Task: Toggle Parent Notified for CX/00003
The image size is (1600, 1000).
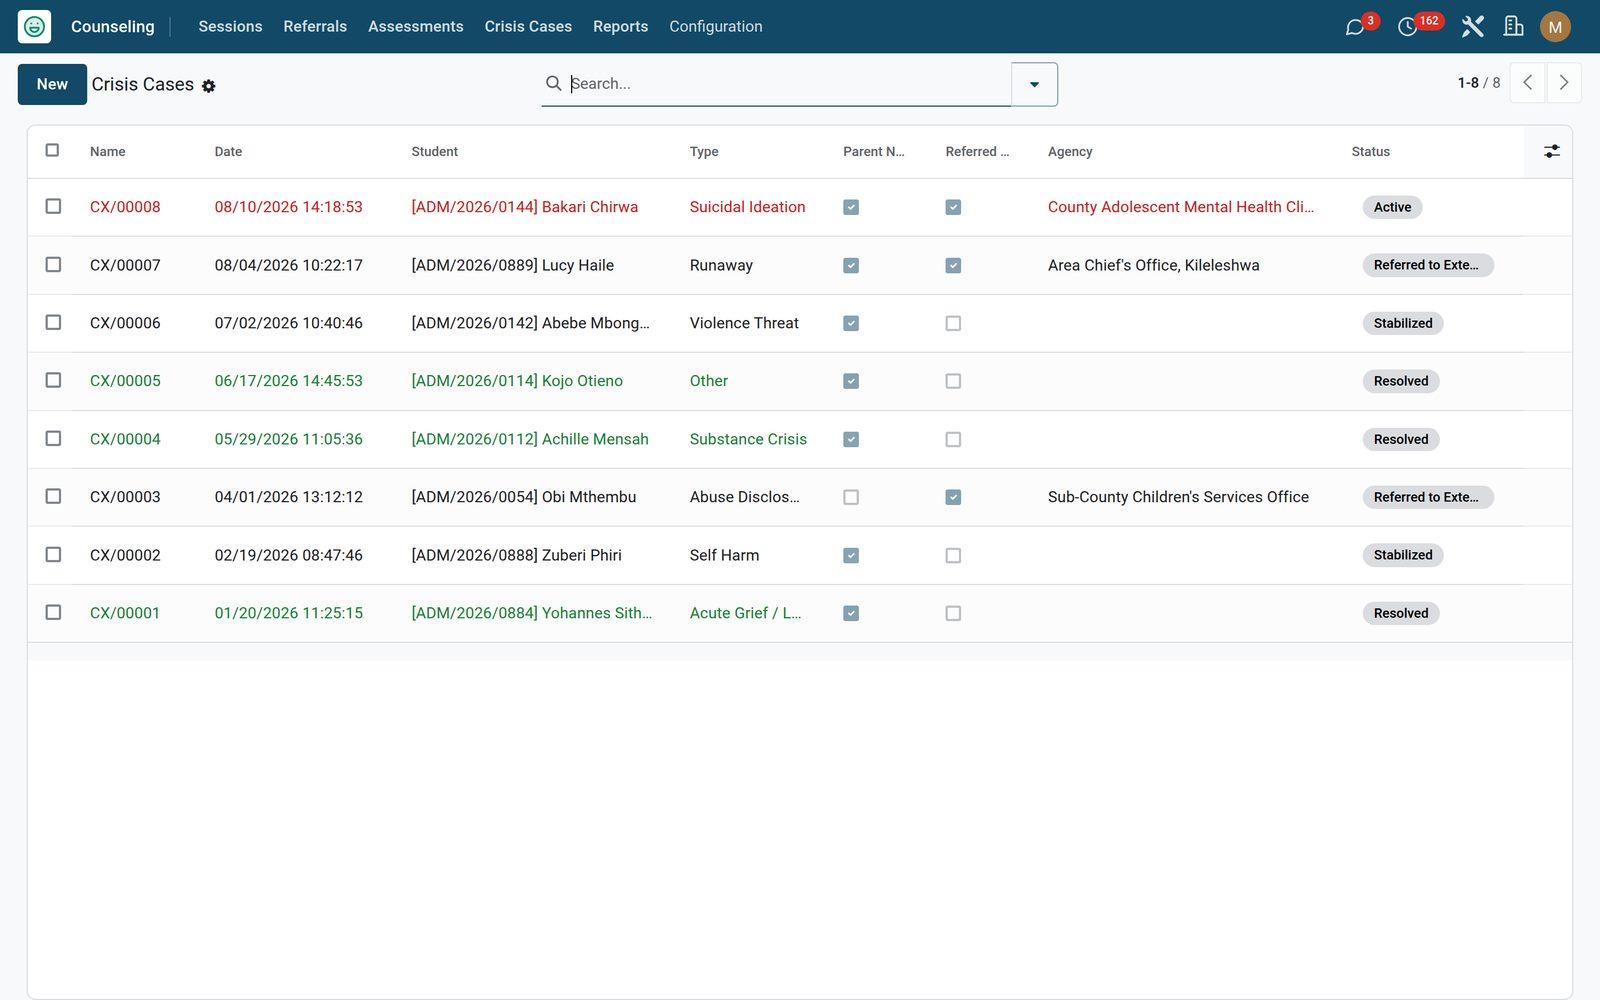Action: coord(851,497)
